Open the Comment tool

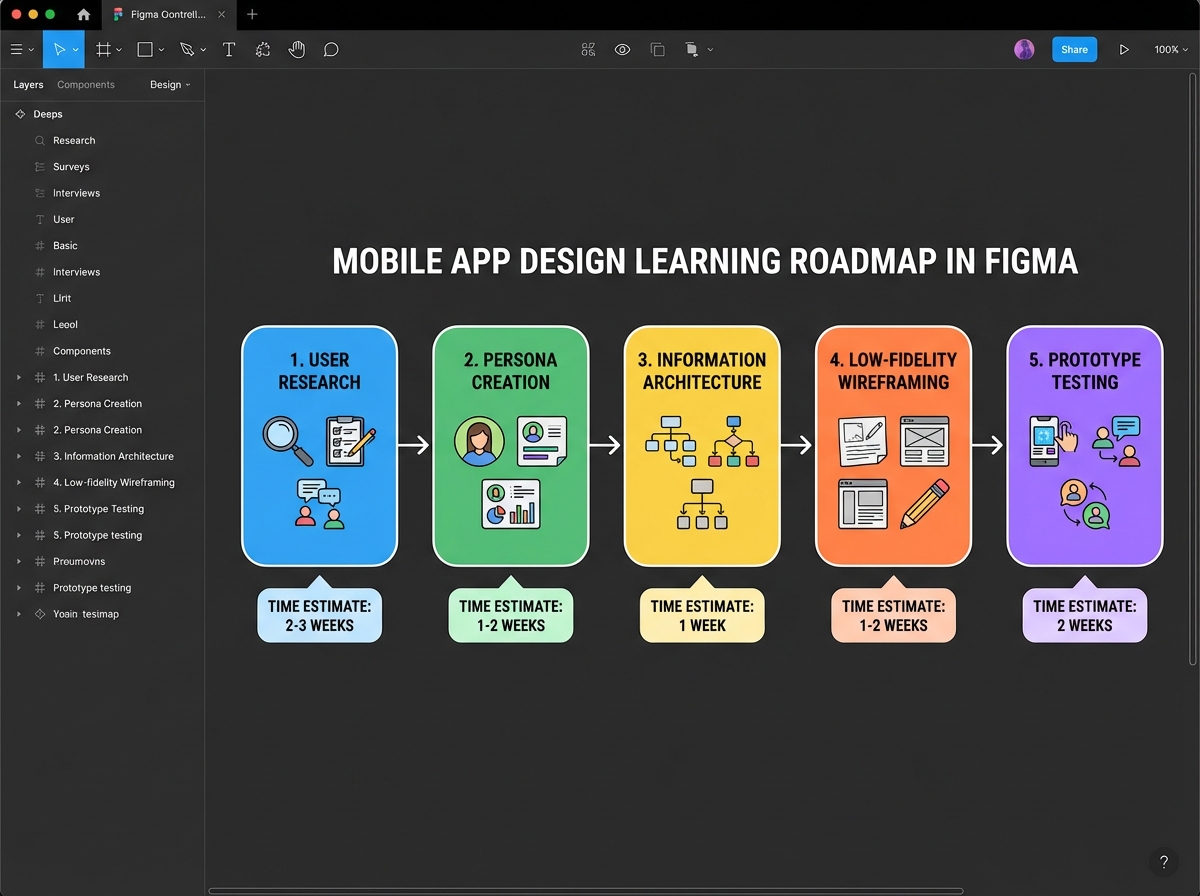pyautogui.click(x=330, y=49)
